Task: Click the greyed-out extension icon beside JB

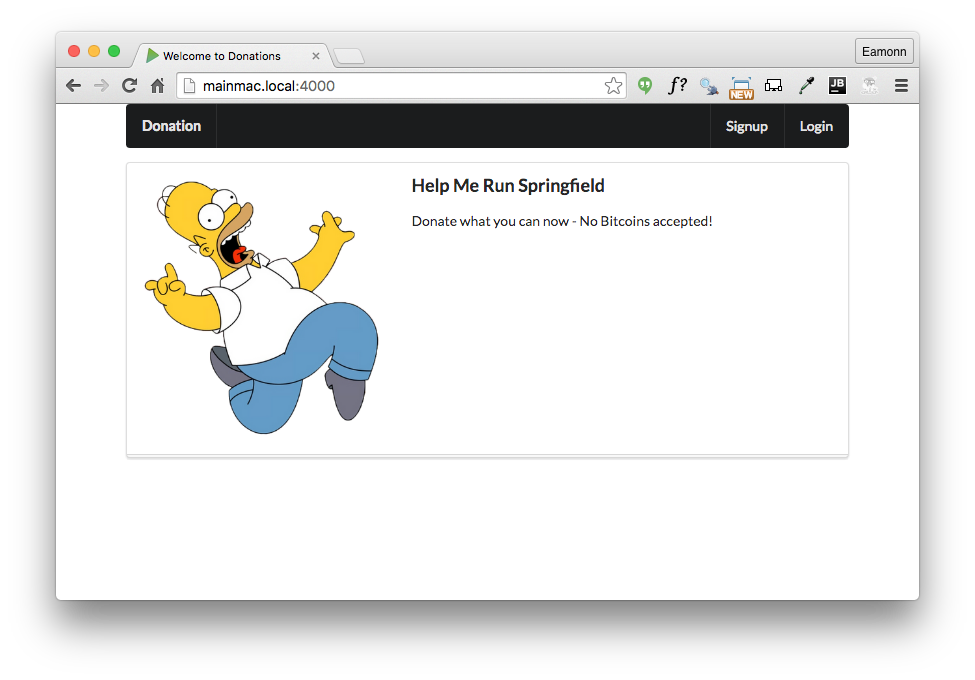Action: point(869,86)
